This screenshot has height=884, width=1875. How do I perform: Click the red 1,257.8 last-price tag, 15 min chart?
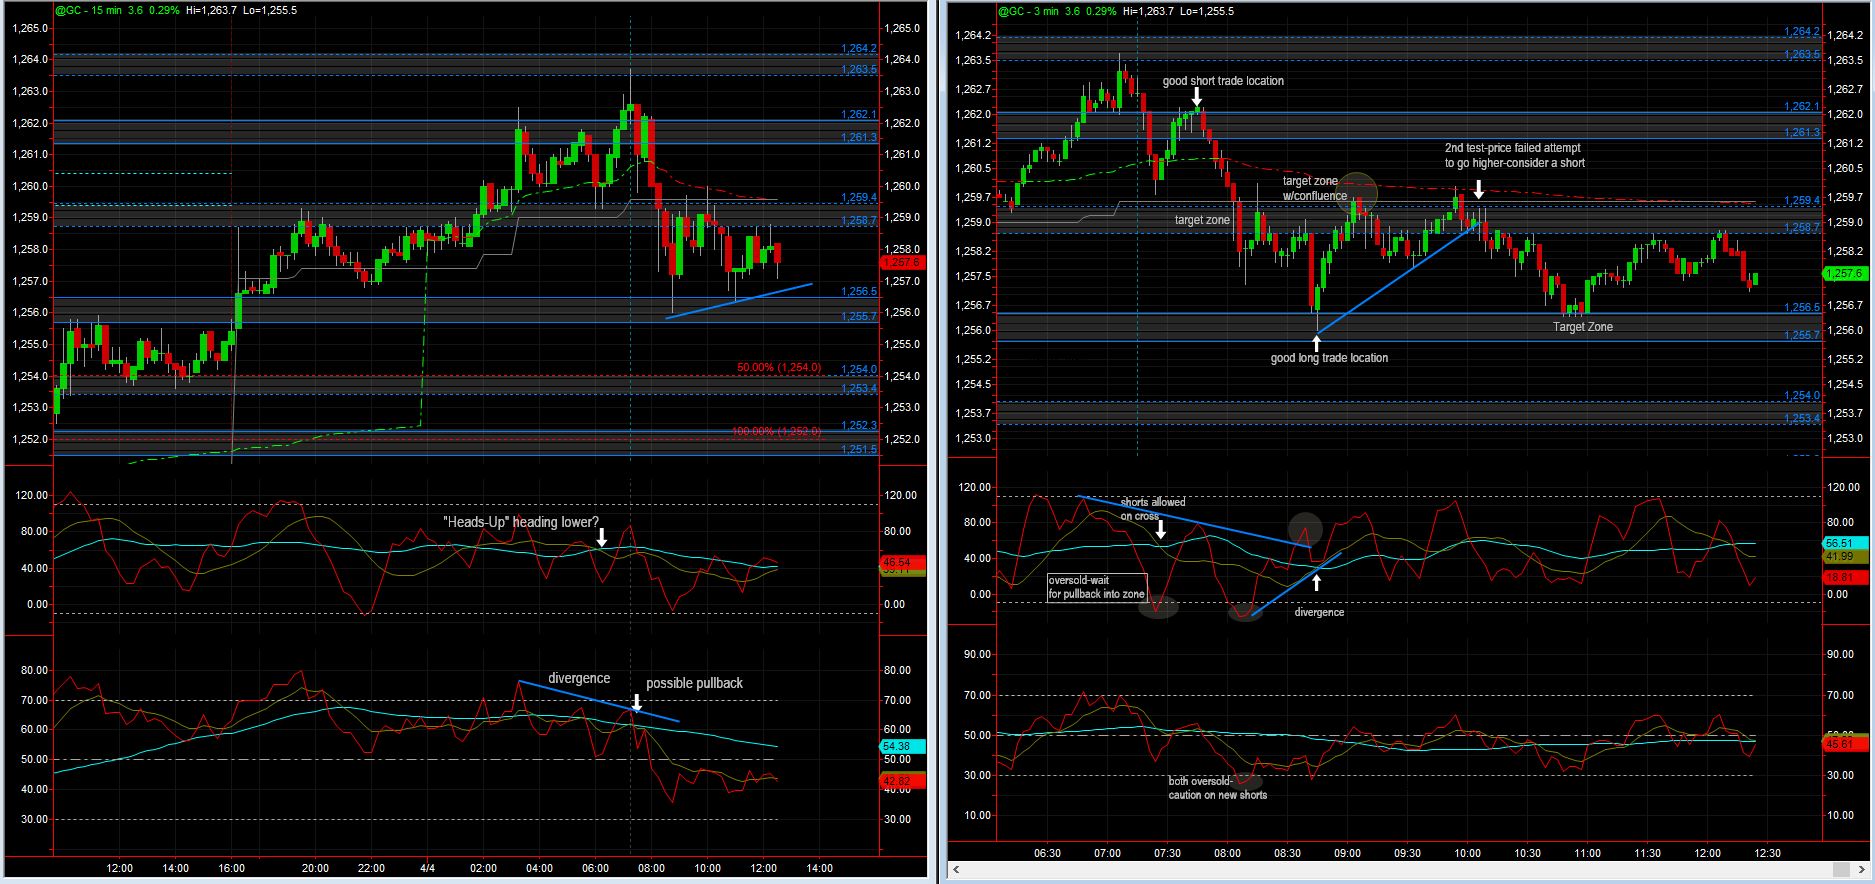coord(903,262)
